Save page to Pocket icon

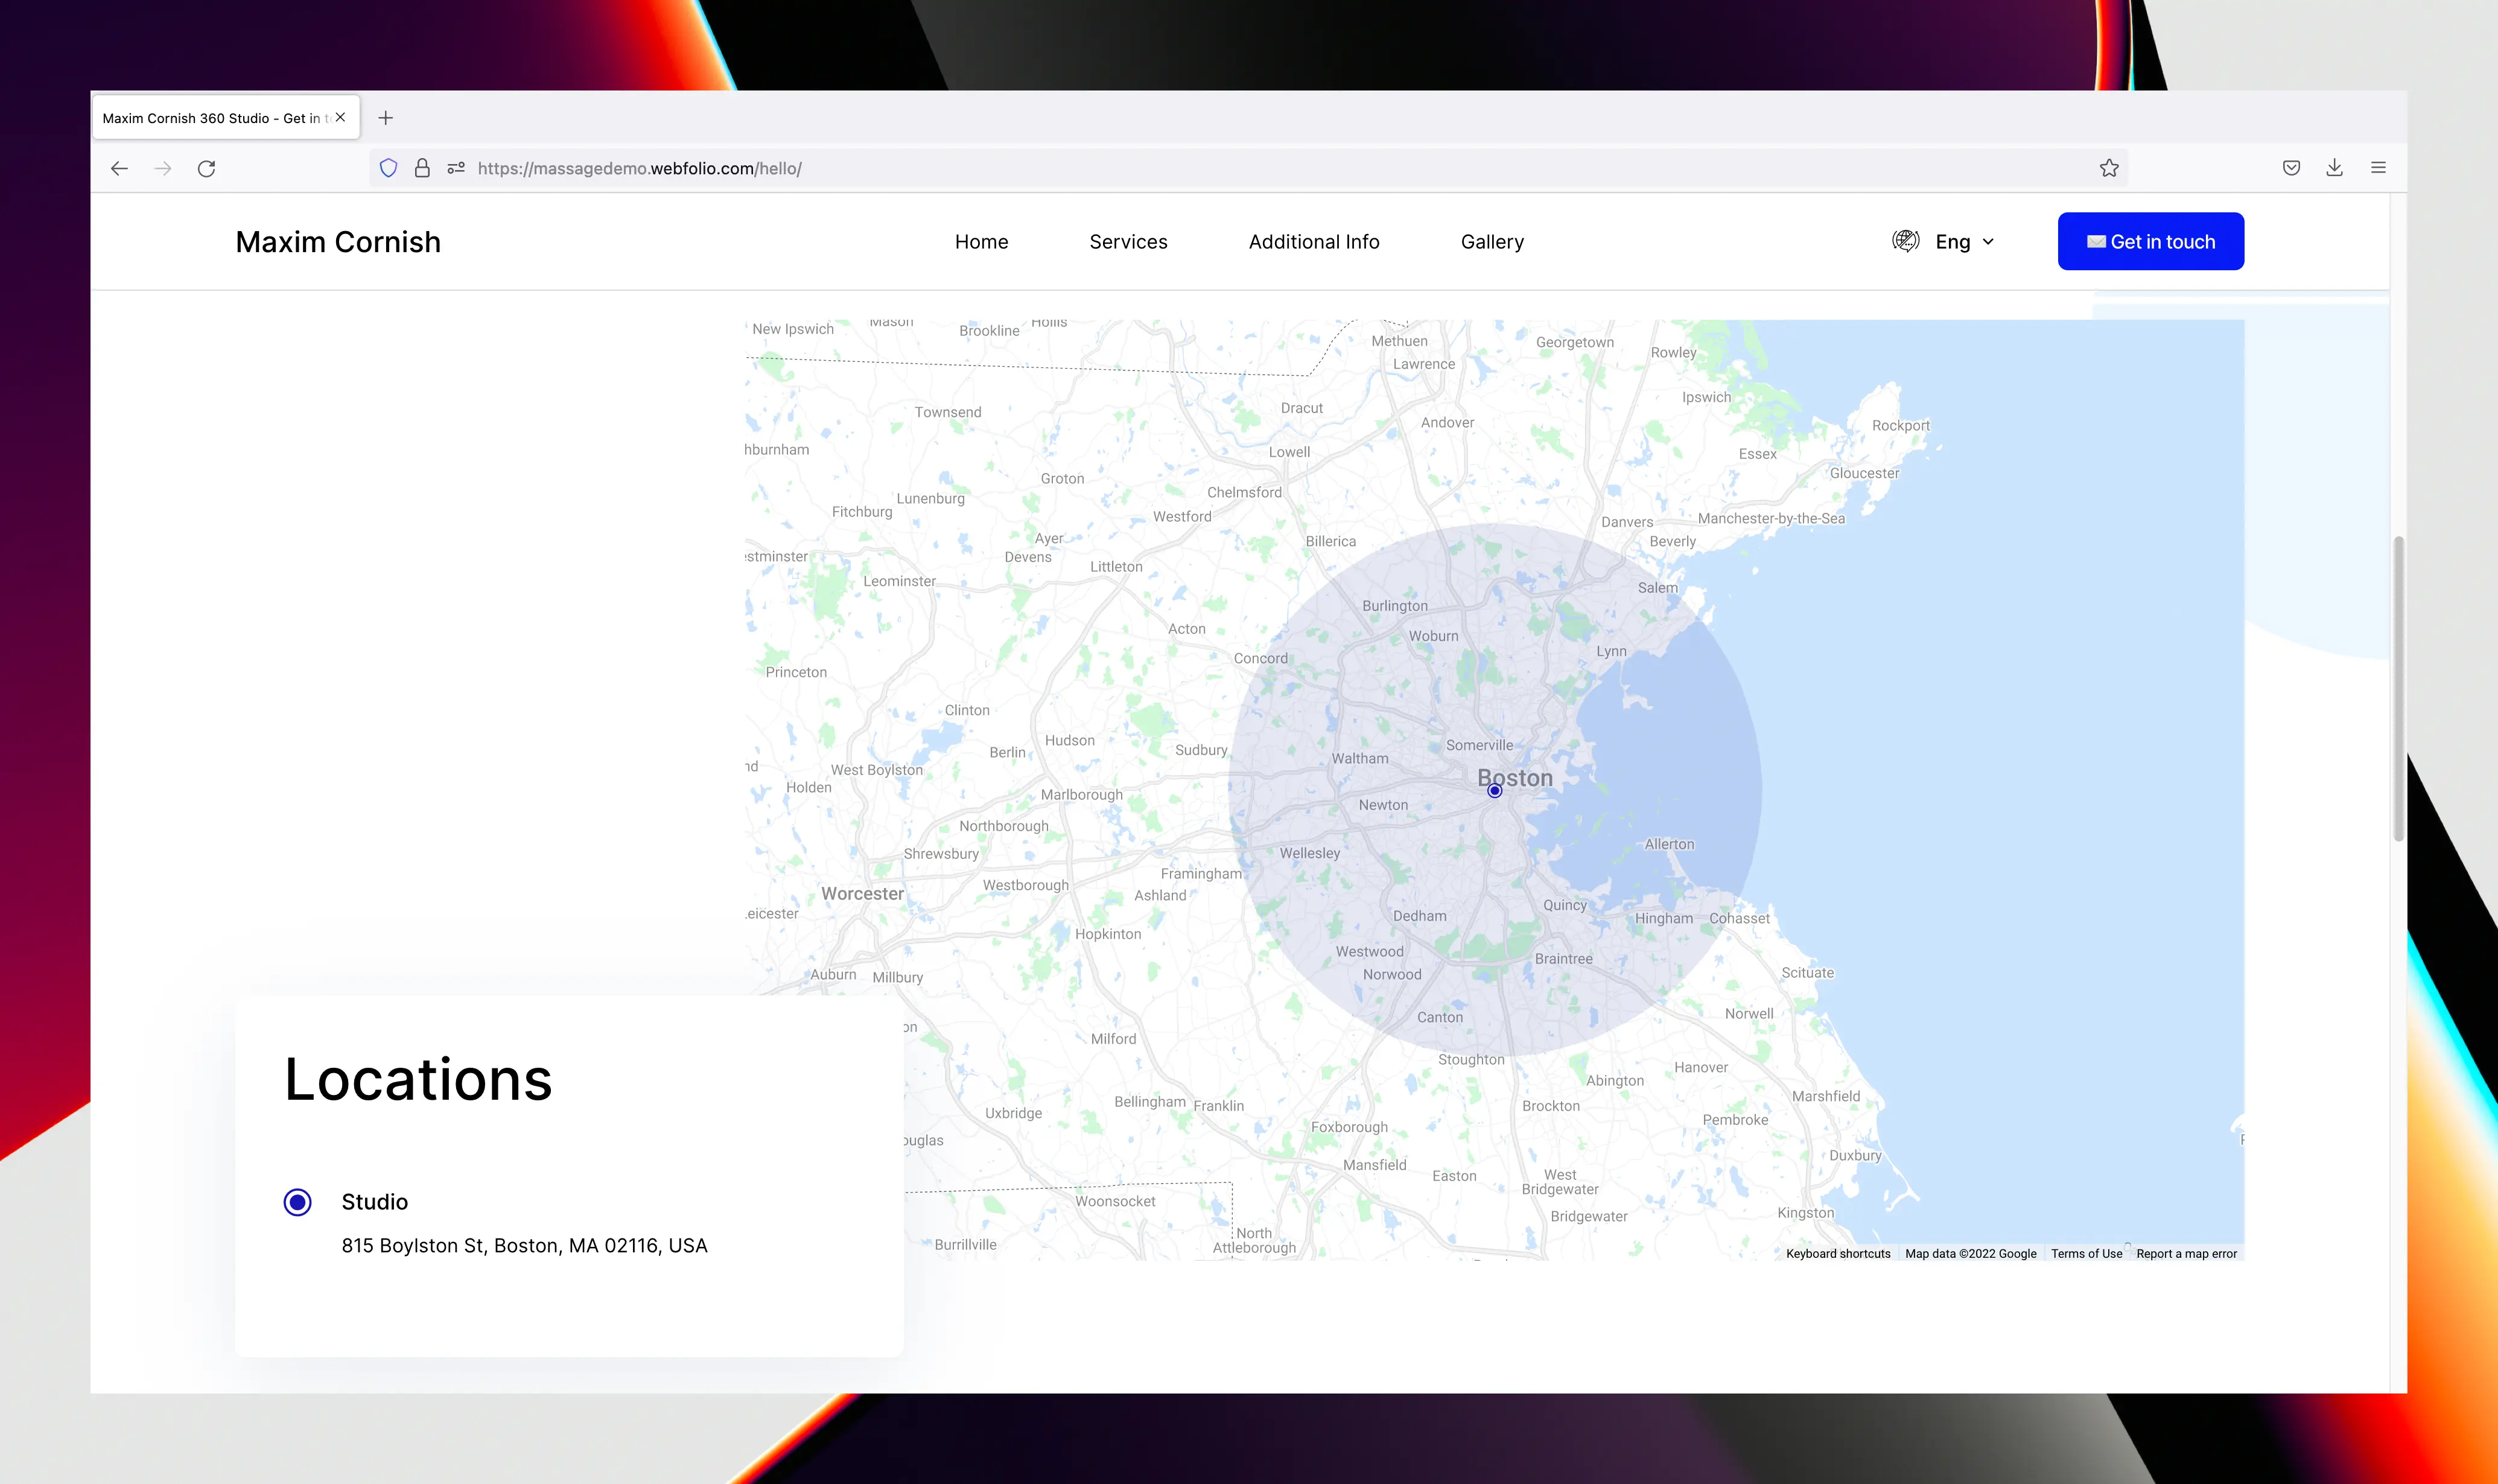(2292, 169)
